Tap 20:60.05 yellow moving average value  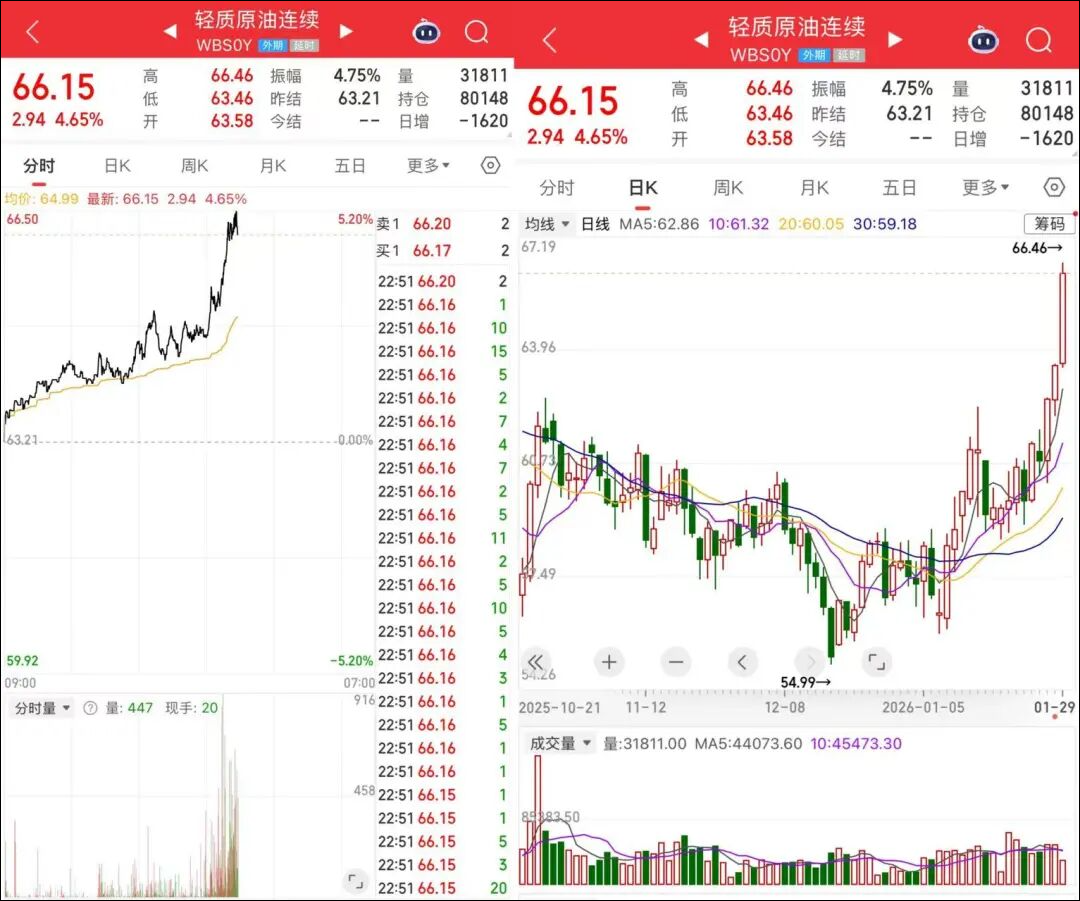[811, 224]
